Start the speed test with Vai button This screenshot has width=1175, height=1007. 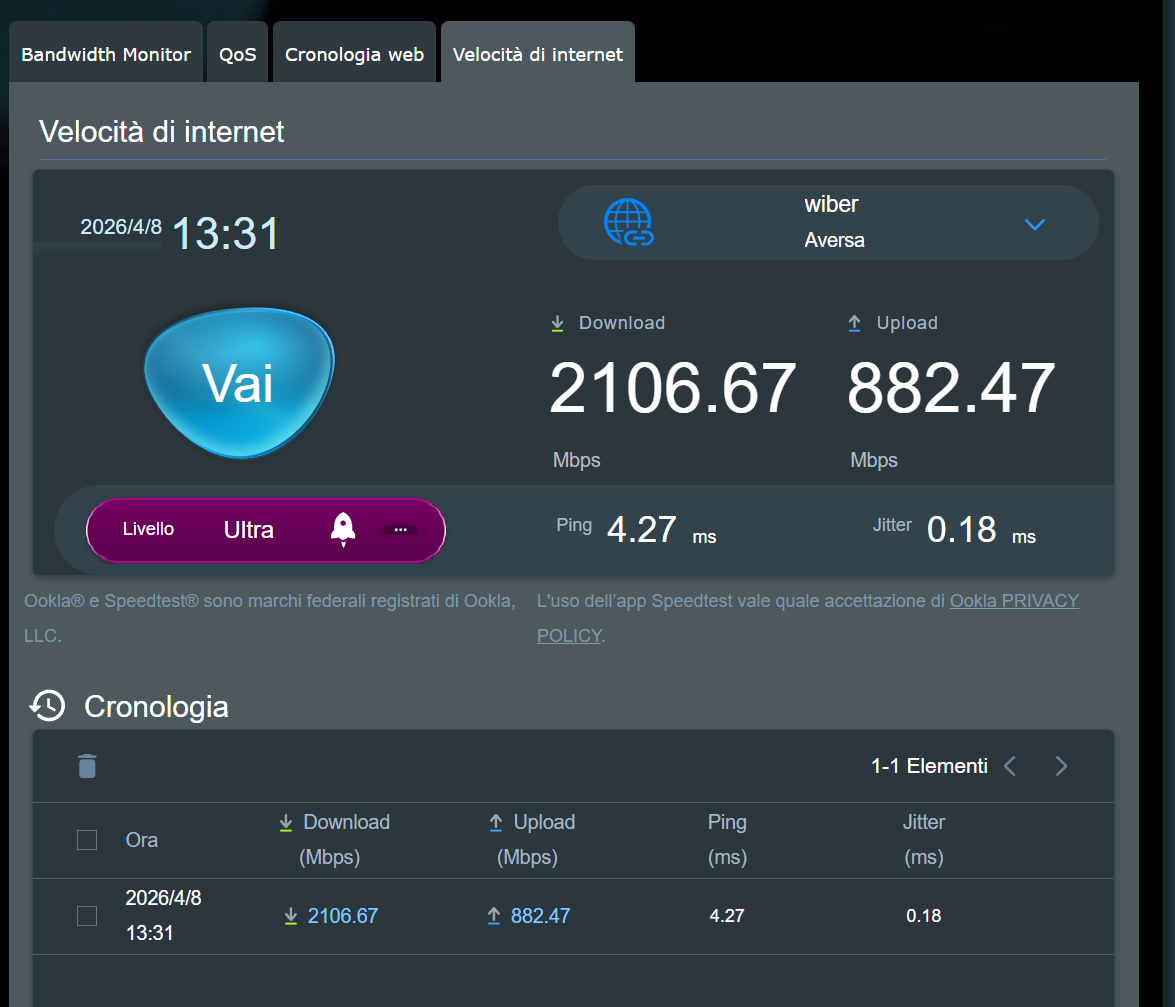pos(239,382)
